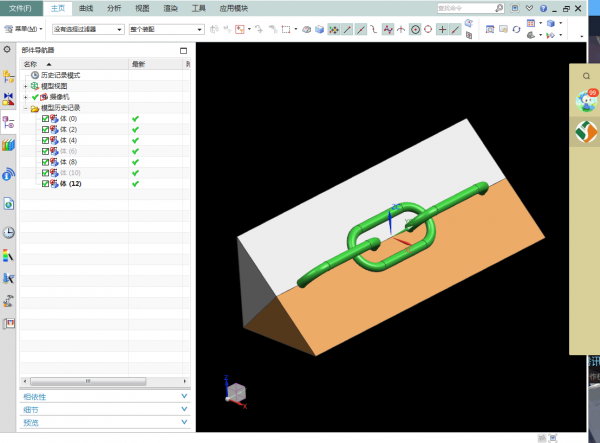
Task: Switch to the 曲线 ribbon tab
Action: 86,8
